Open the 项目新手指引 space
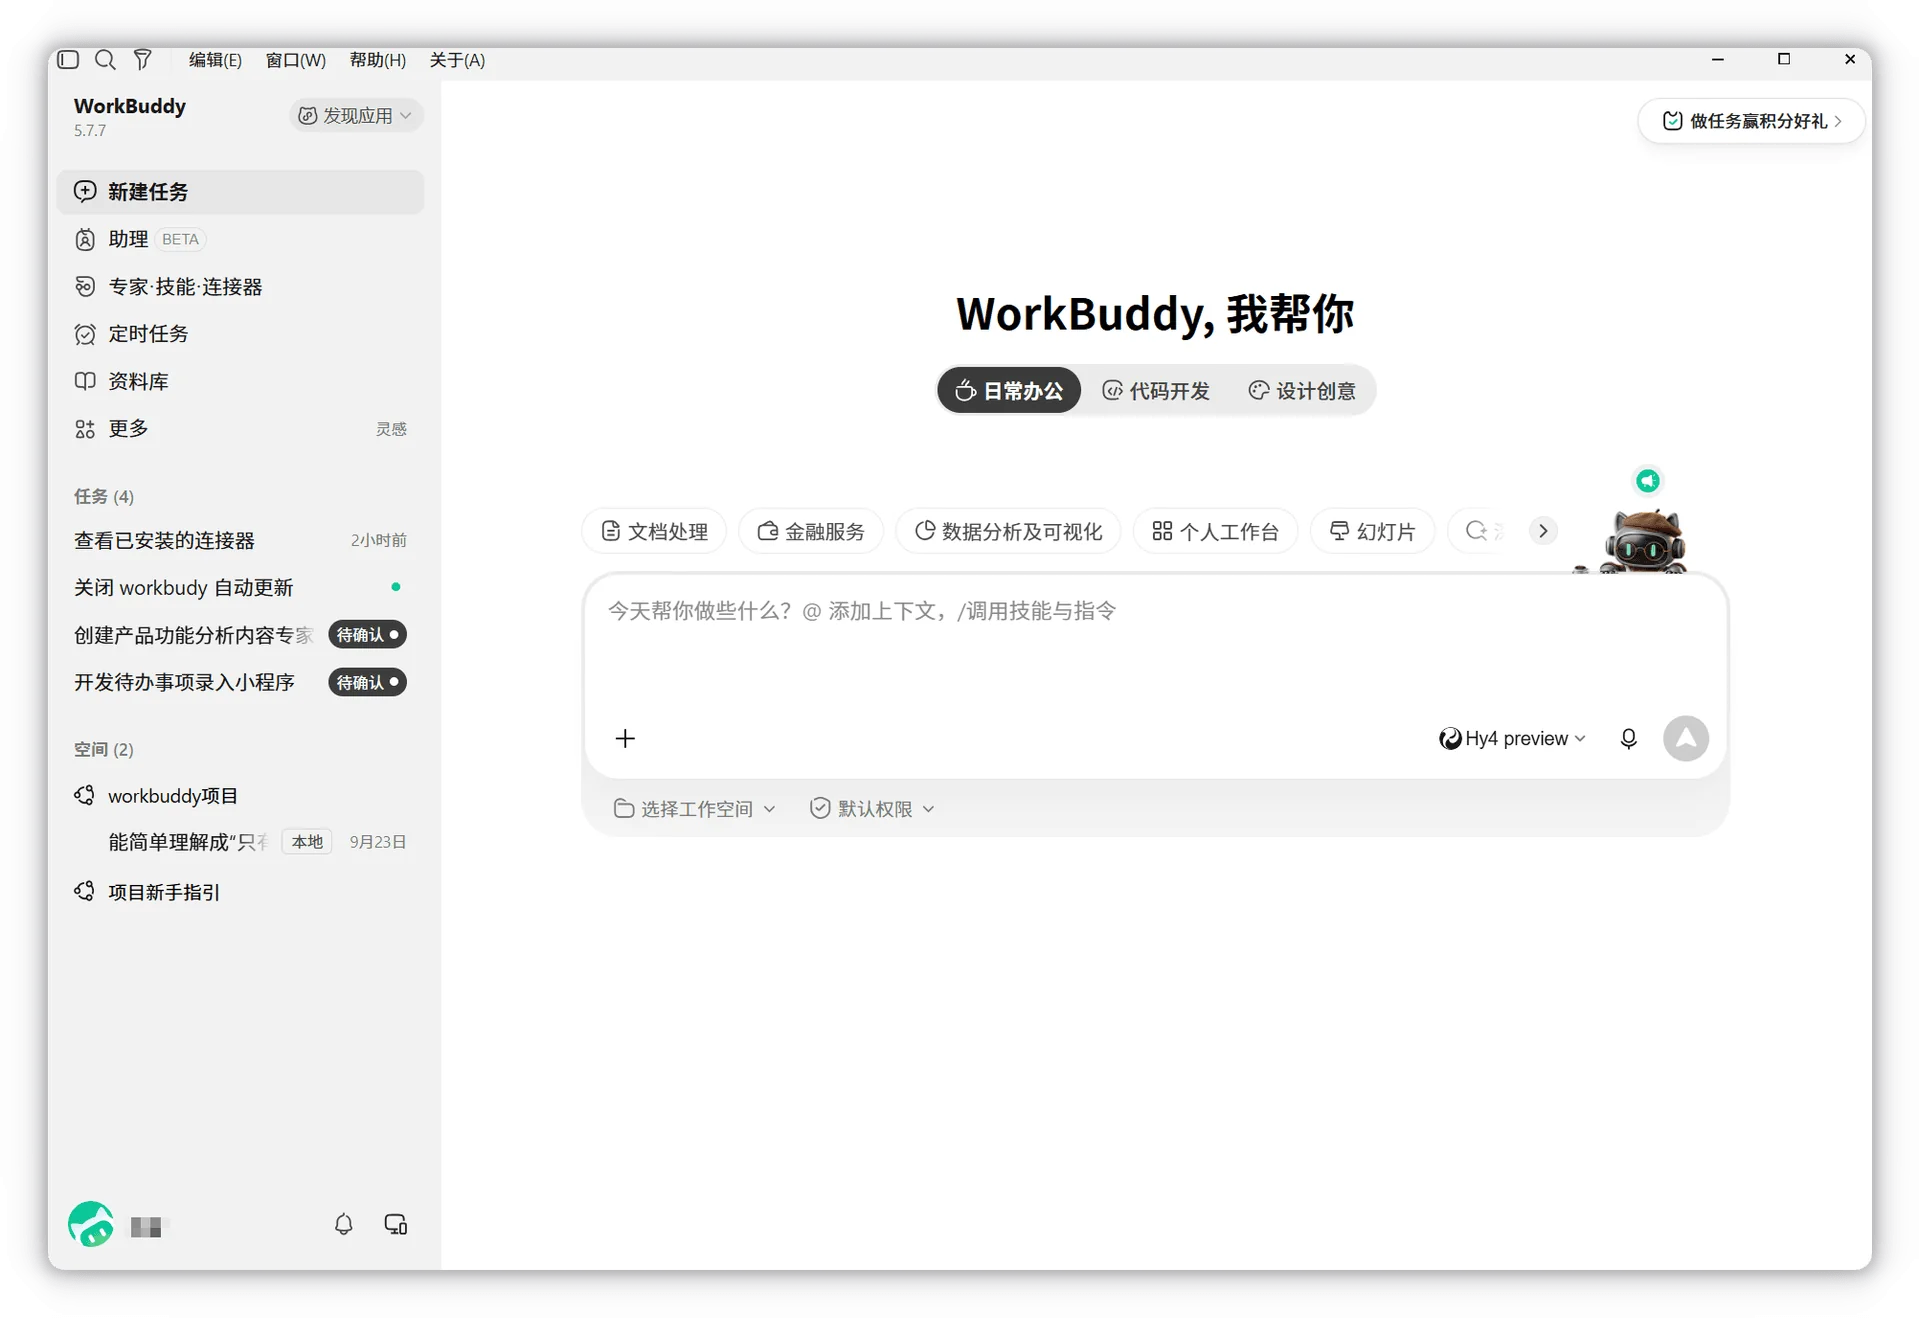This screenshot has height=1318, width=1920. [240, 891]
